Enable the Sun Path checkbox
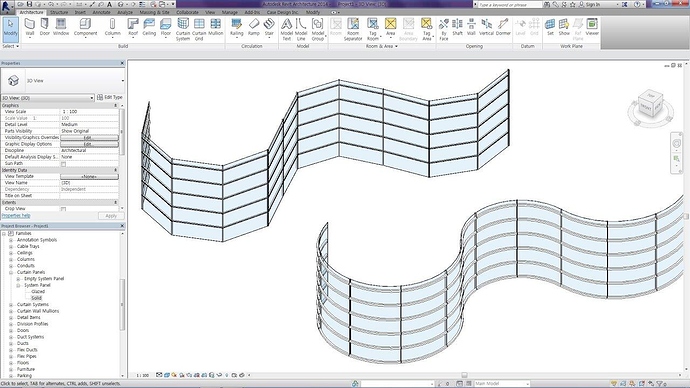Image resolution: width=690 pixels, height=388 pixels. click(x=63, y=164)
